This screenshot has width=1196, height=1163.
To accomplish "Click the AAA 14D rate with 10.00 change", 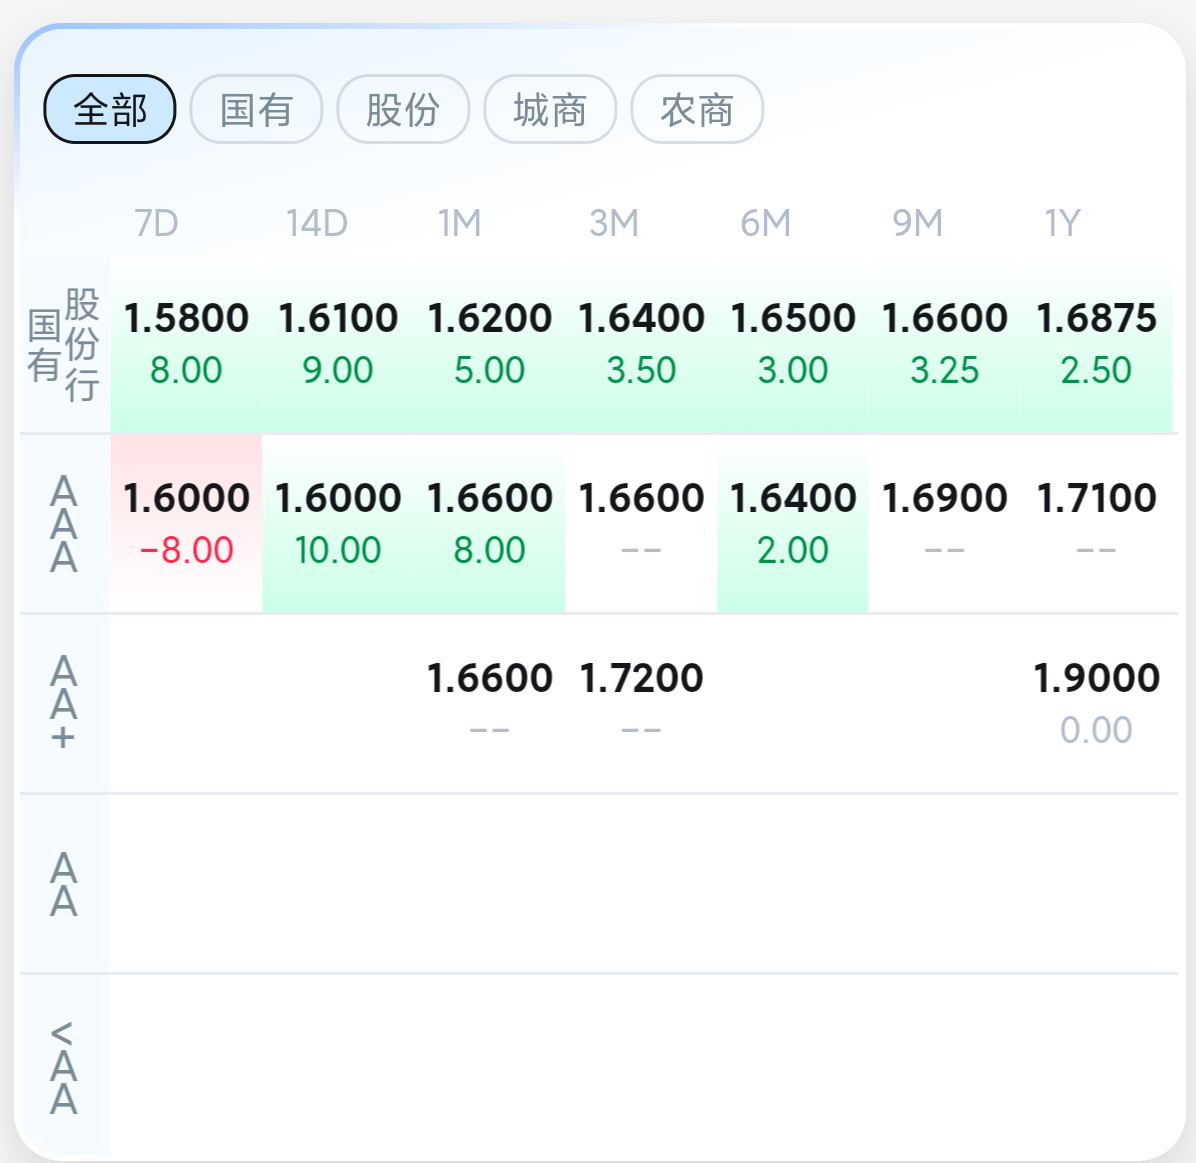I will click(x=338, y=523).
